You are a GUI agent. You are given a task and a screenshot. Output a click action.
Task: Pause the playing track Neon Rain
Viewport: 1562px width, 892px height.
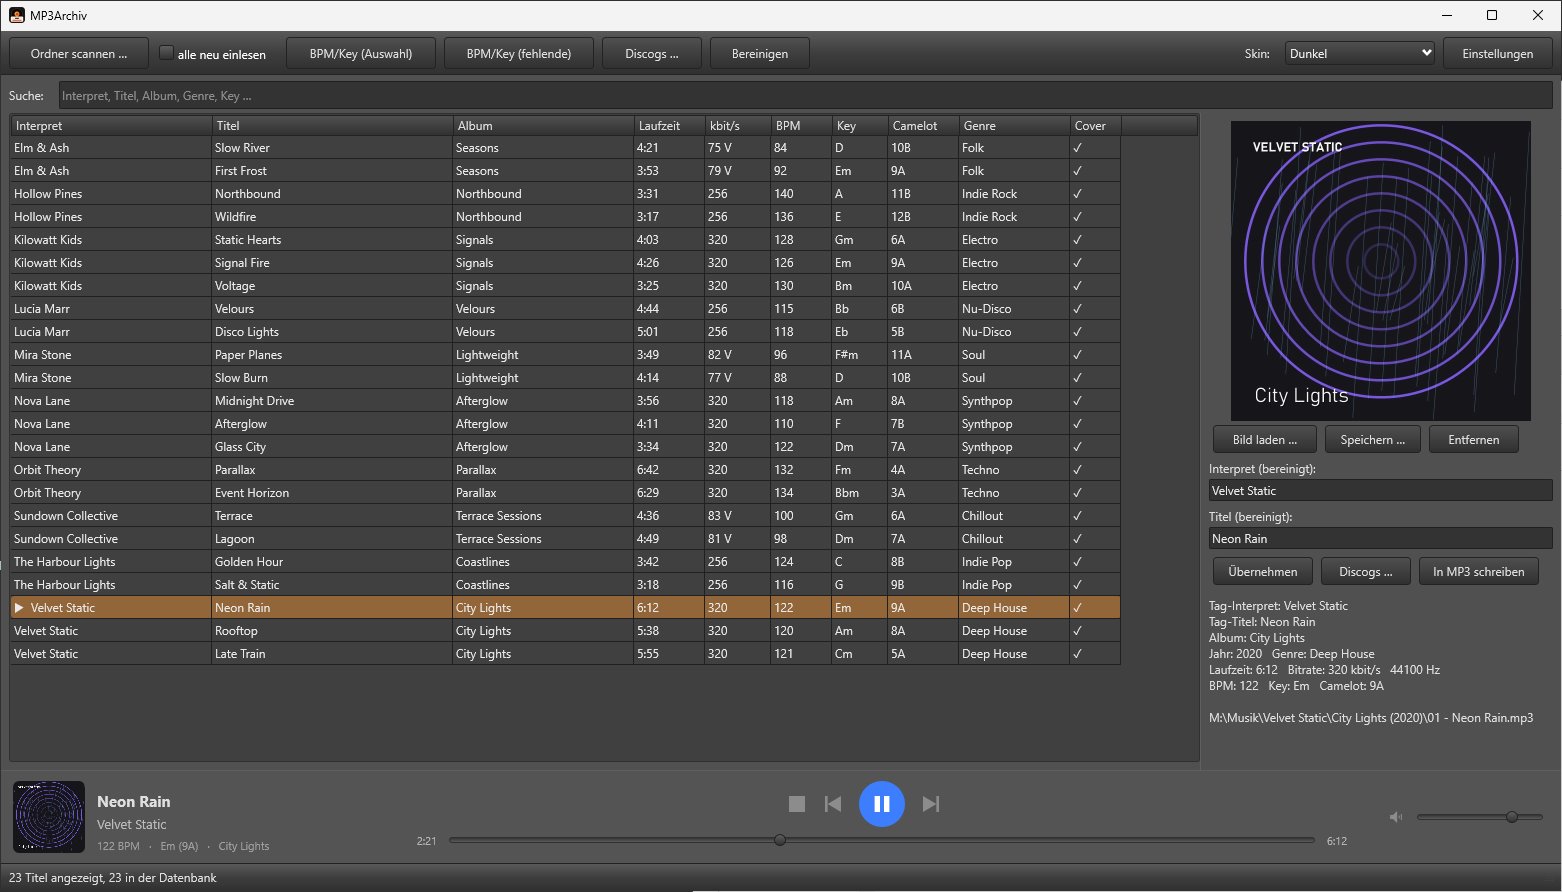pos(882,804)
